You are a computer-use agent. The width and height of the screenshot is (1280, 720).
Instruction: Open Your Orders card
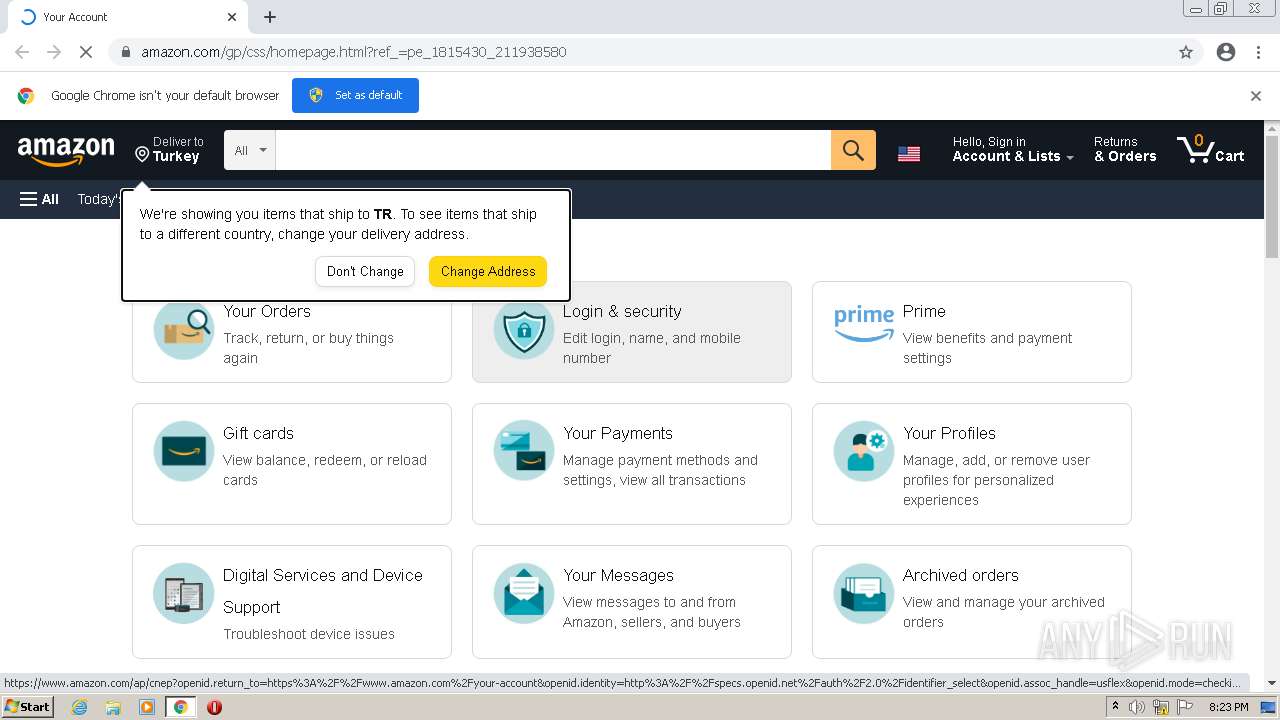pyautogui.click(x=292, y=332)
